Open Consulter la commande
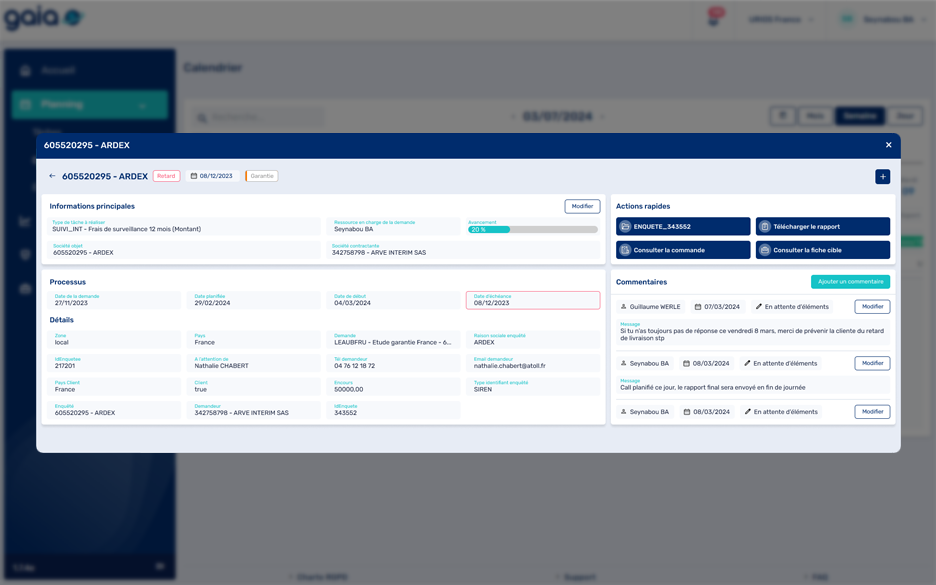Viewport: 936px width, 585px height. click(x=683, y=250)
